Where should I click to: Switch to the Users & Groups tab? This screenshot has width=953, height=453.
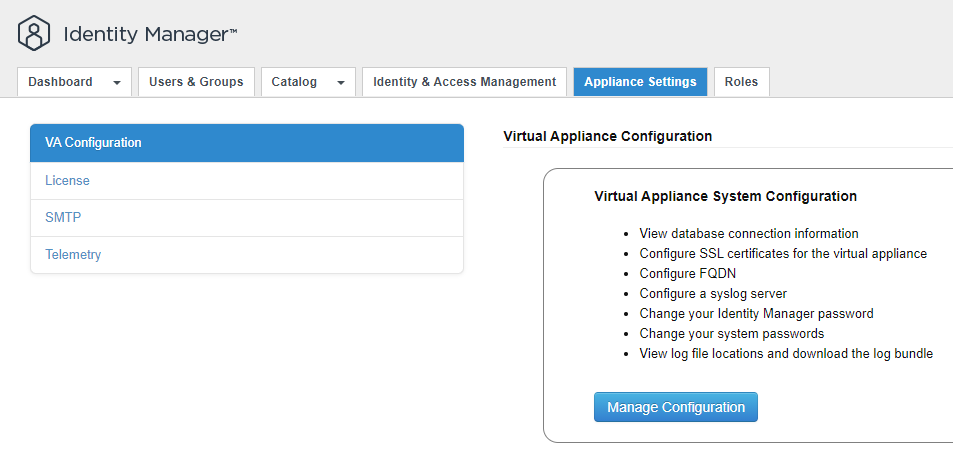coord(196,82)
